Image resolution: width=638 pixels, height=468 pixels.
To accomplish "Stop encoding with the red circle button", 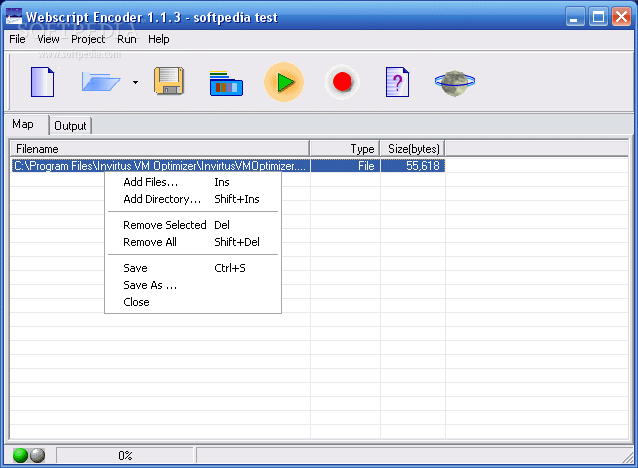I will coord(342,82).
